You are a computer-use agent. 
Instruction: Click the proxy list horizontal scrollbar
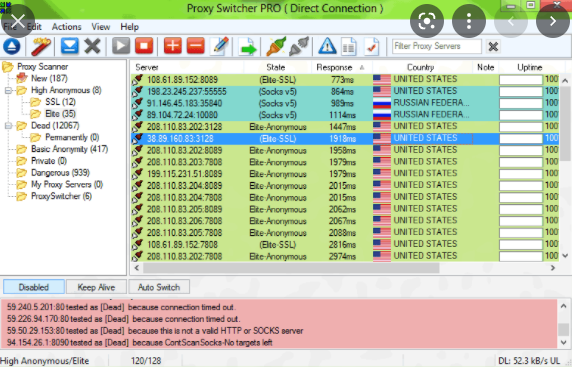click(291, 268)
